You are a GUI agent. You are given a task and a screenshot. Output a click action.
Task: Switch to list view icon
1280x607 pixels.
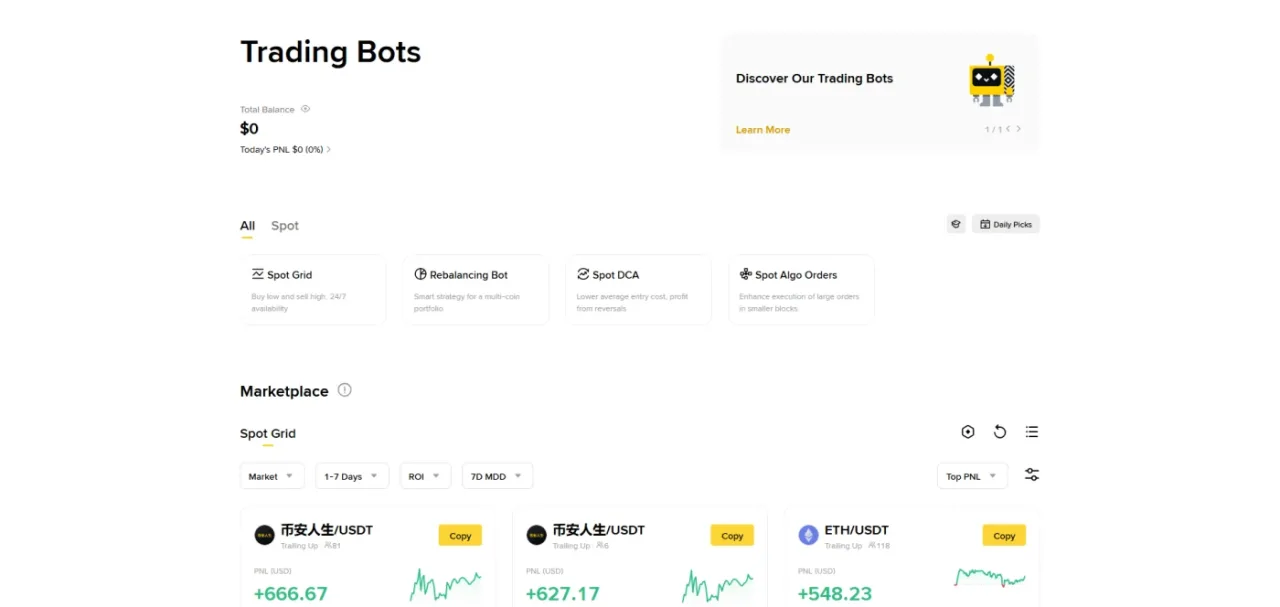click(1032, 432)
